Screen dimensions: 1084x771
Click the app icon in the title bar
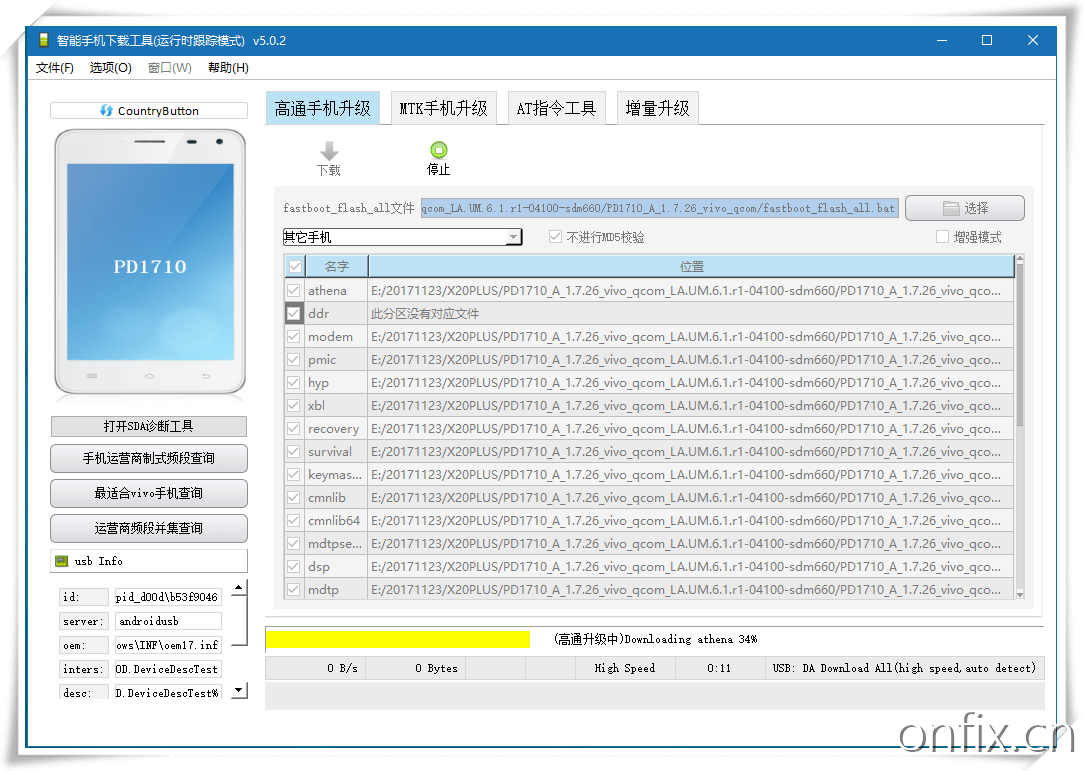(44, 40)
